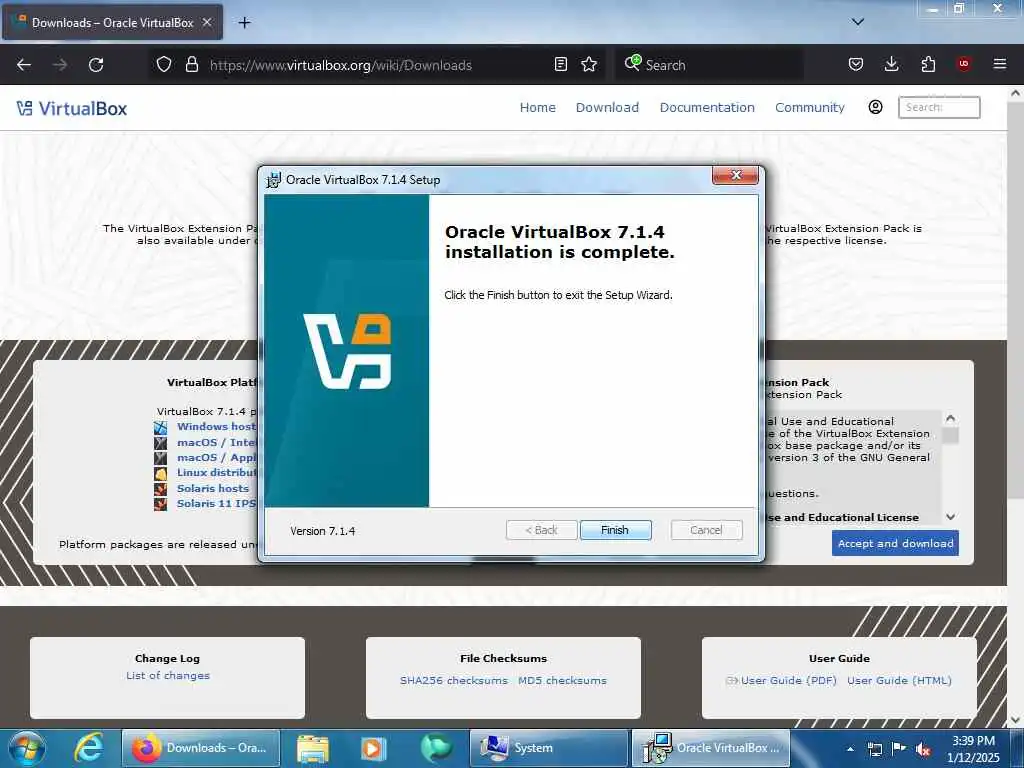
Task: Go back using Firefox back arrow
Action: tap(24, 65)
